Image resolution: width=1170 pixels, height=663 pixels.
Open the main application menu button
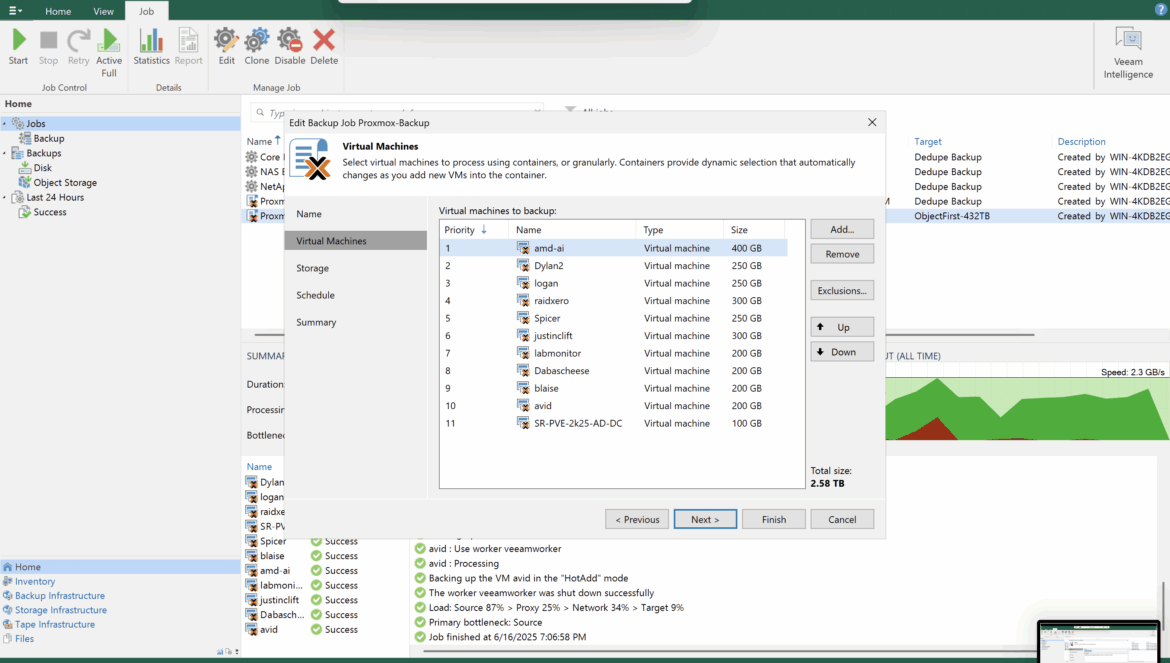tap(15, 10)
